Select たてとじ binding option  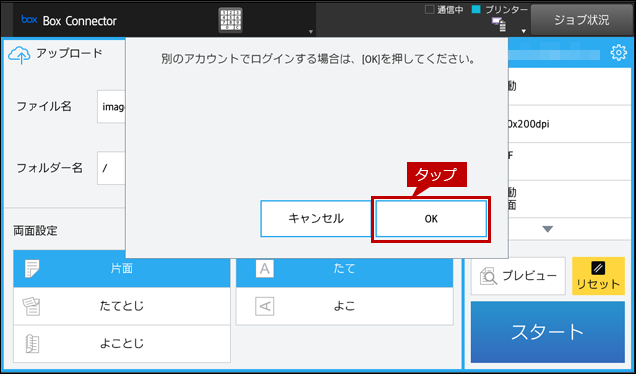coord(122,306)
